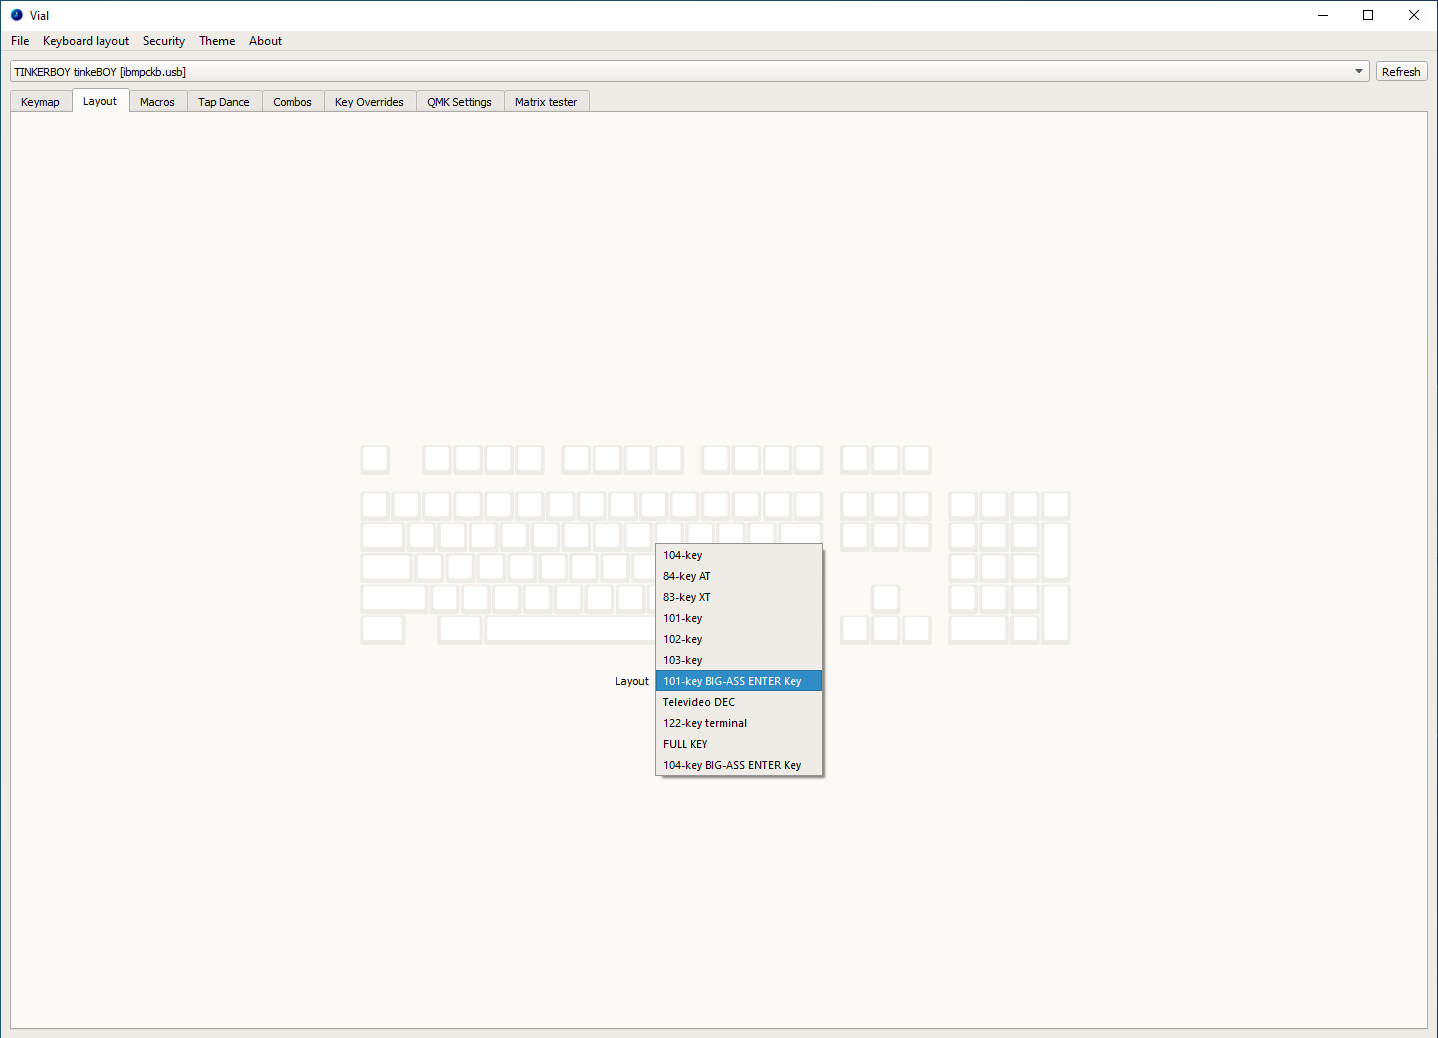
Task: Switch to the Macros tab
Action: [x=158, y=102]
